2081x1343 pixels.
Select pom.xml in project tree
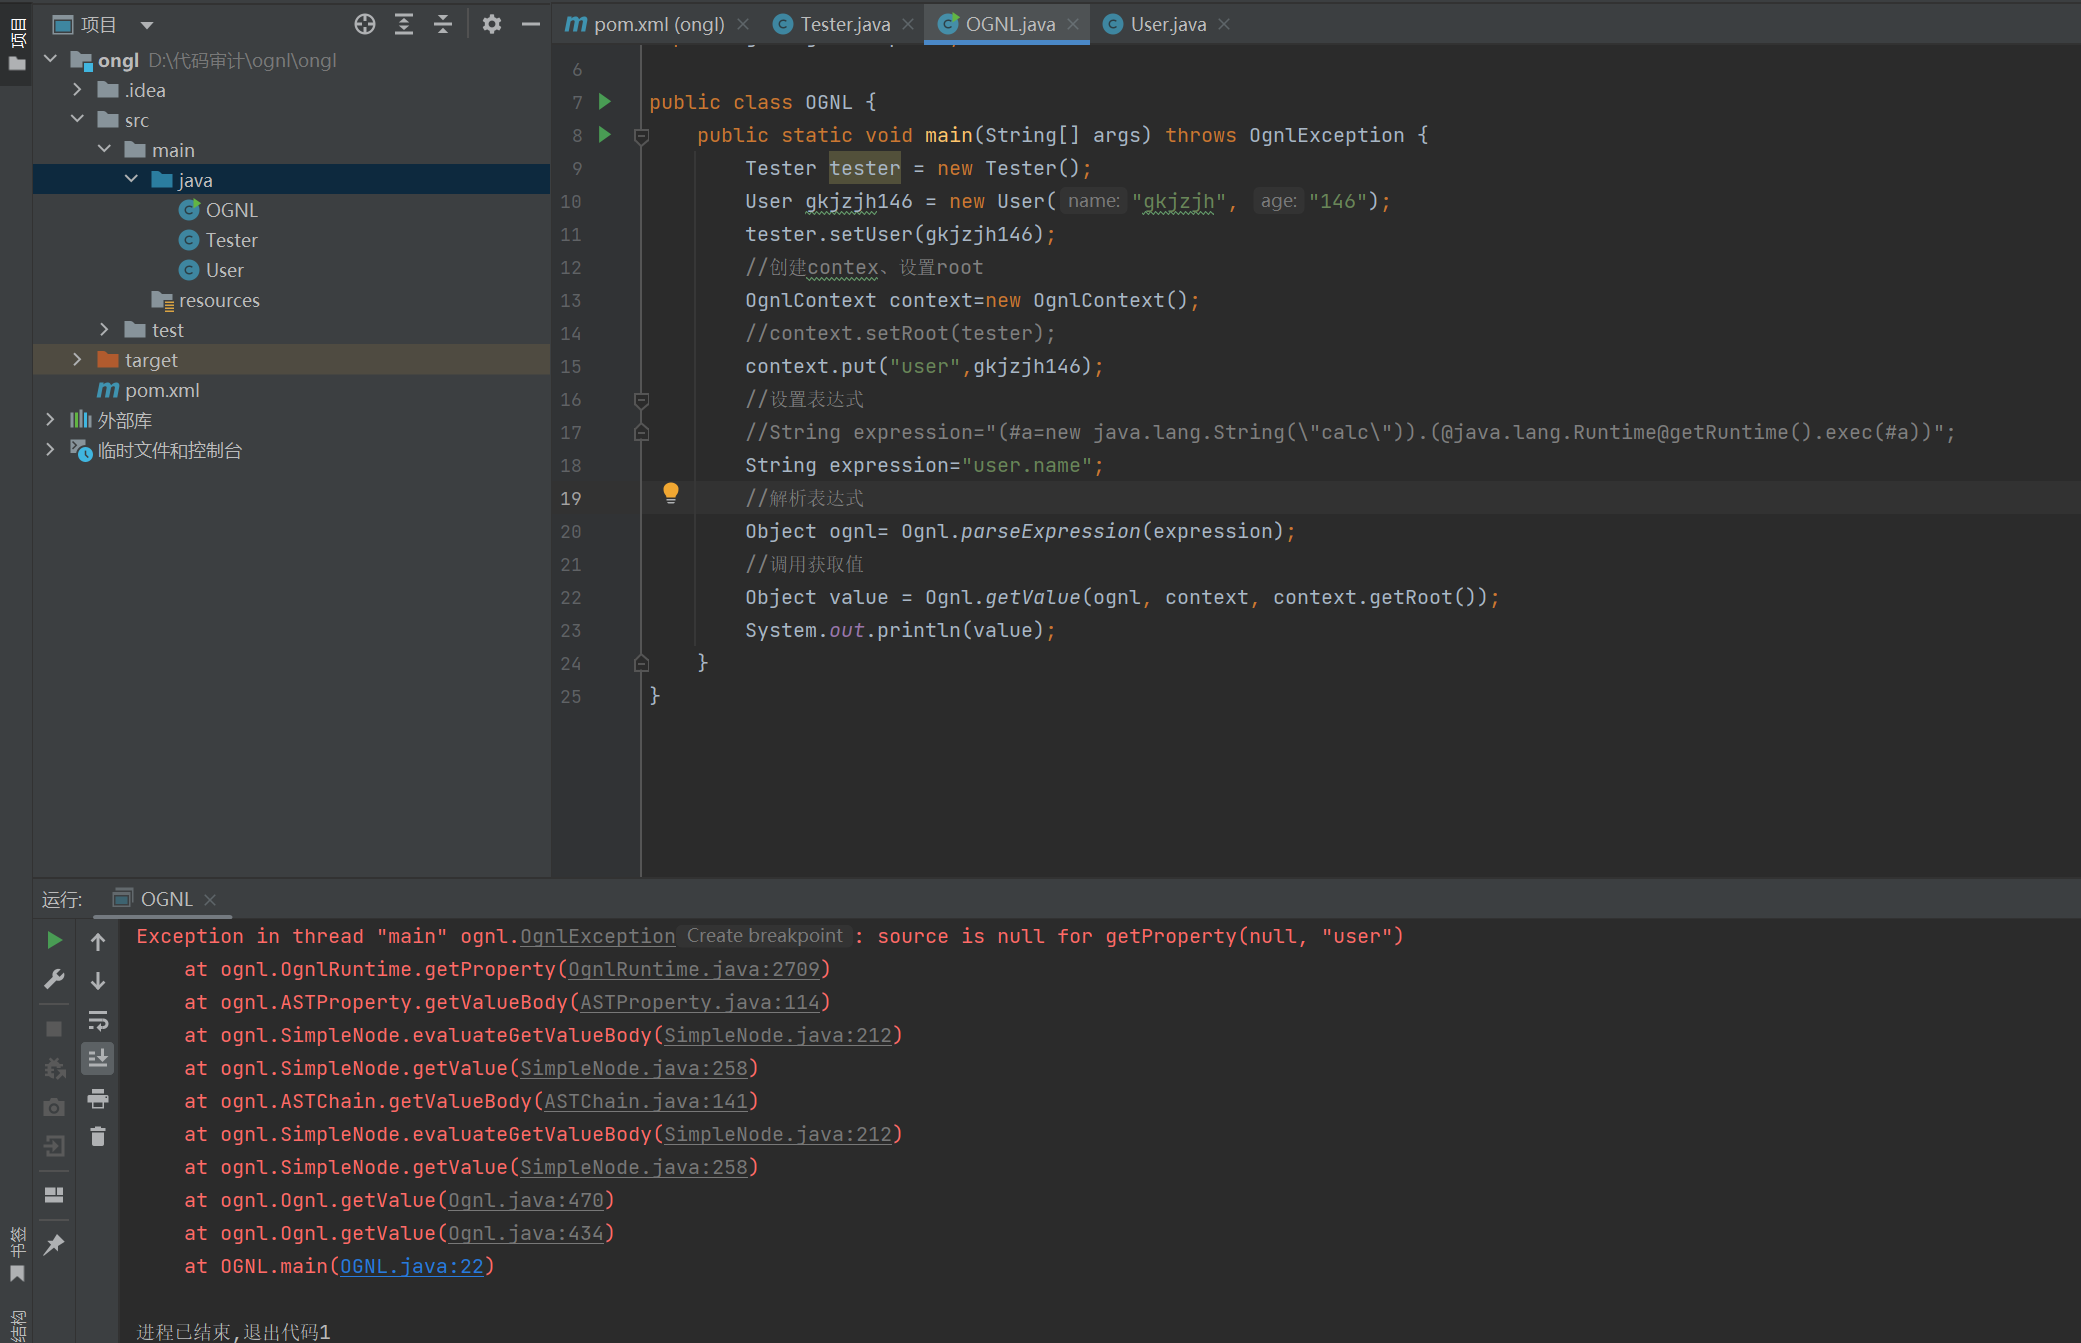(x=162, y=390)
